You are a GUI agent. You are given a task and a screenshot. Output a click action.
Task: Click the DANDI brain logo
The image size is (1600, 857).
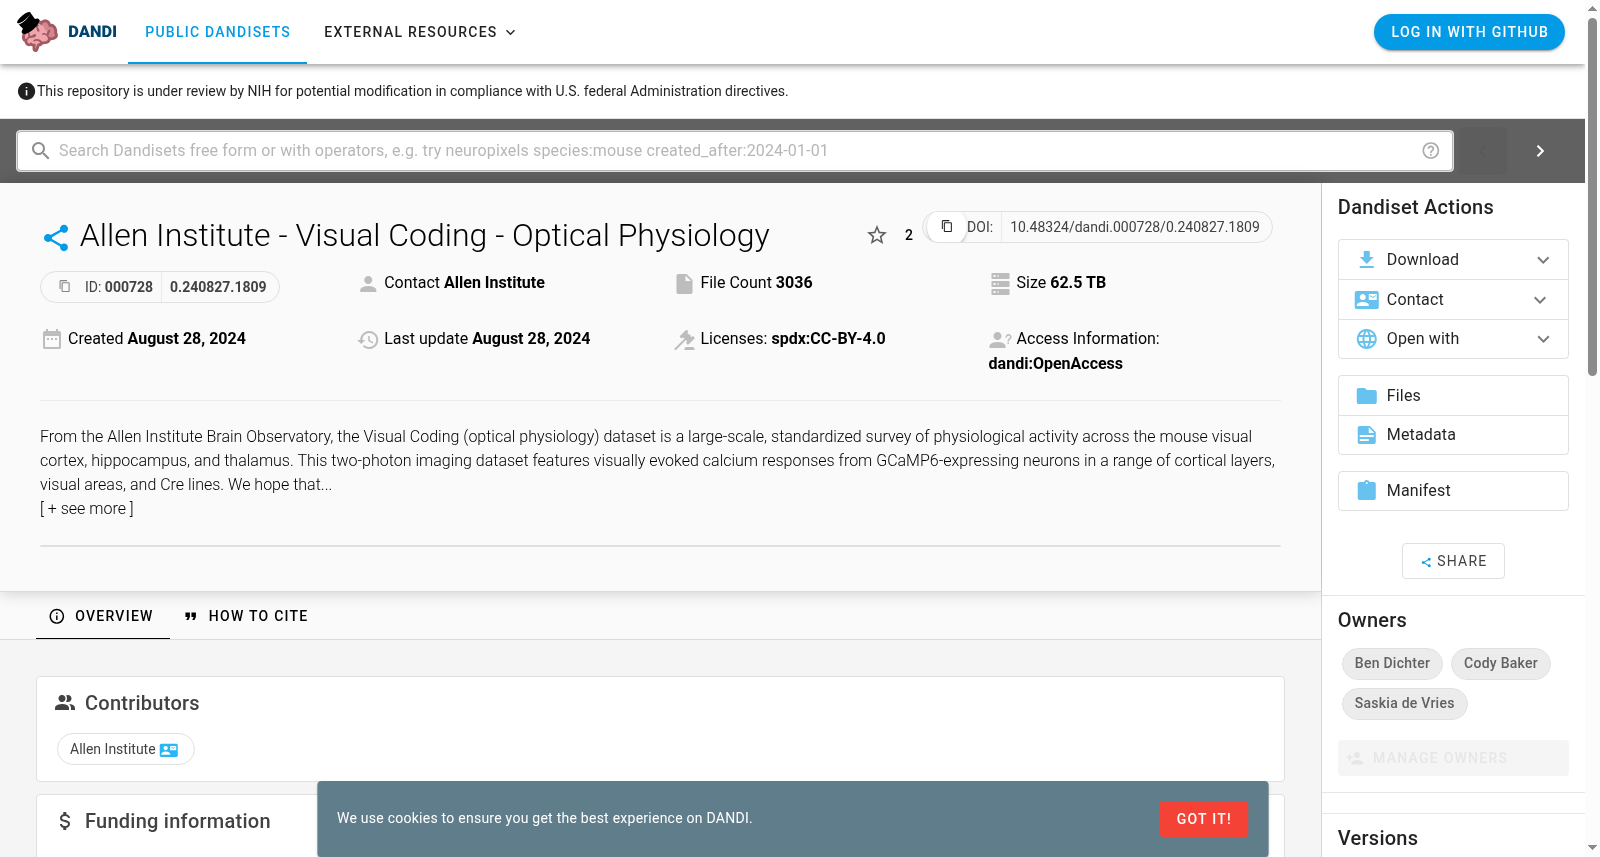[x=38, y=32]
